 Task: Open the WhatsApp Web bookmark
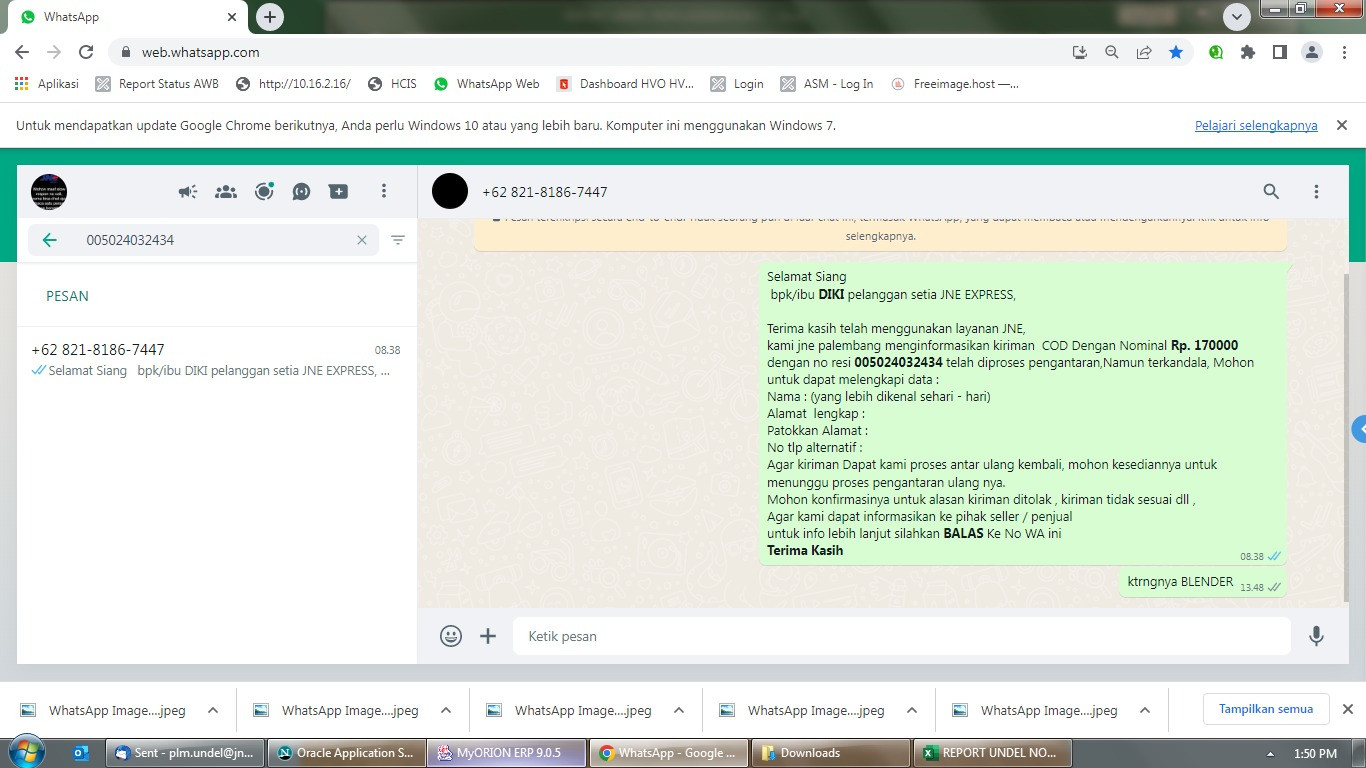[x=487, y=84]
